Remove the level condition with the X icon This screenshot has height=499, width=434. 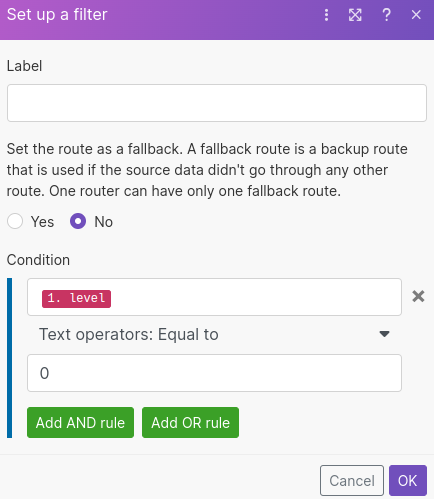click(418, 296)
